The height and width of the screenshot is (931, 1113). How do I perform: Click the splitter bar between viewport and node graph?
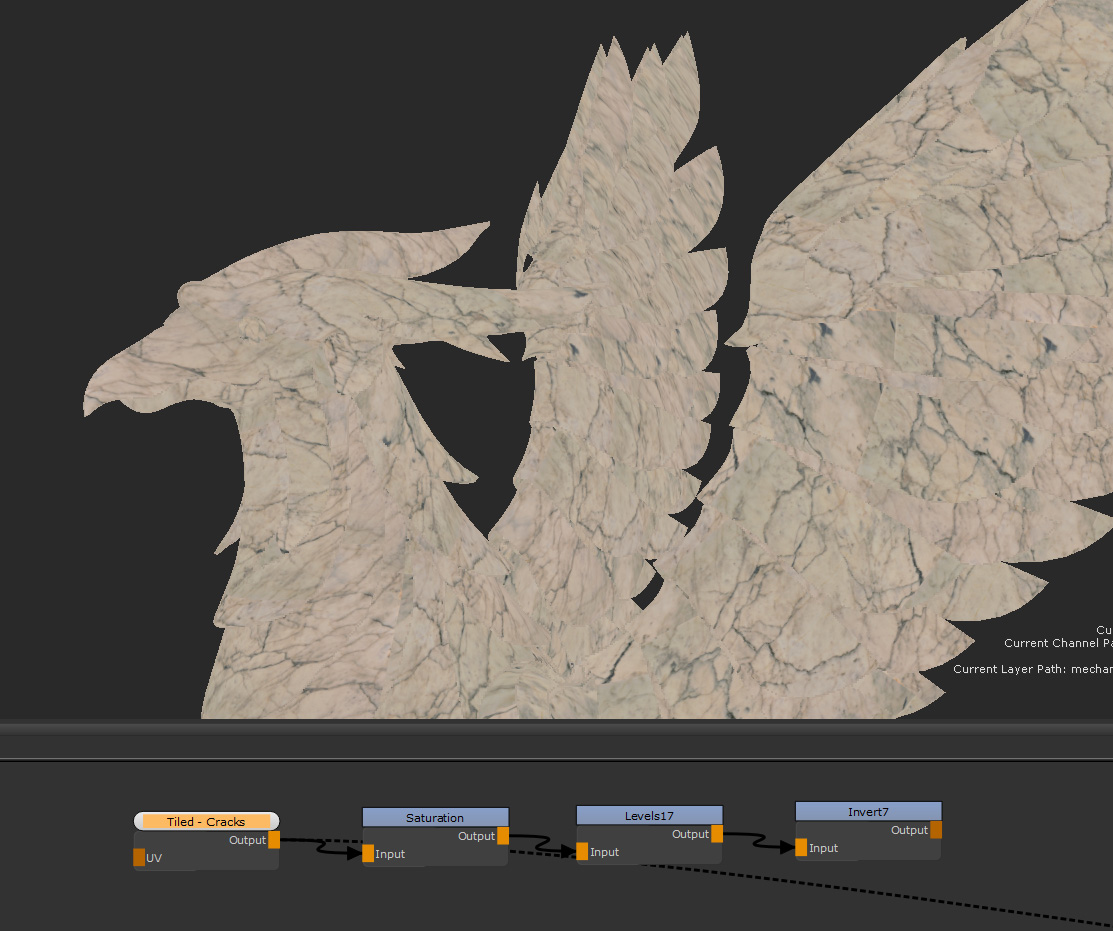pos(556,740)
